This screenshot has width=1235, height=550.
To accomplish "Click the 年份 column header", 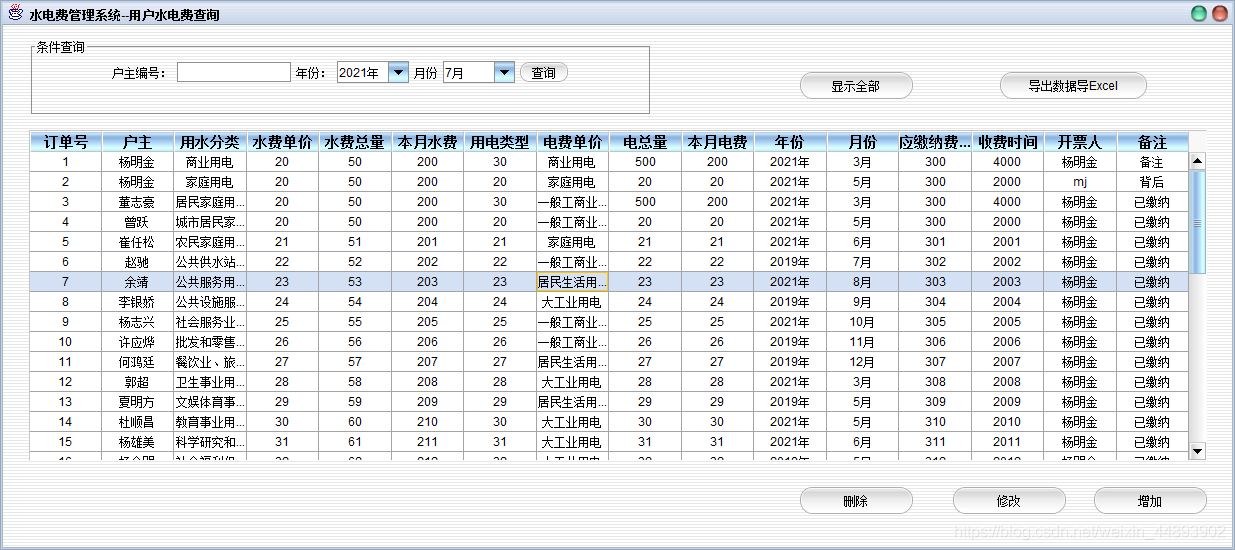I will click(790, 142).
